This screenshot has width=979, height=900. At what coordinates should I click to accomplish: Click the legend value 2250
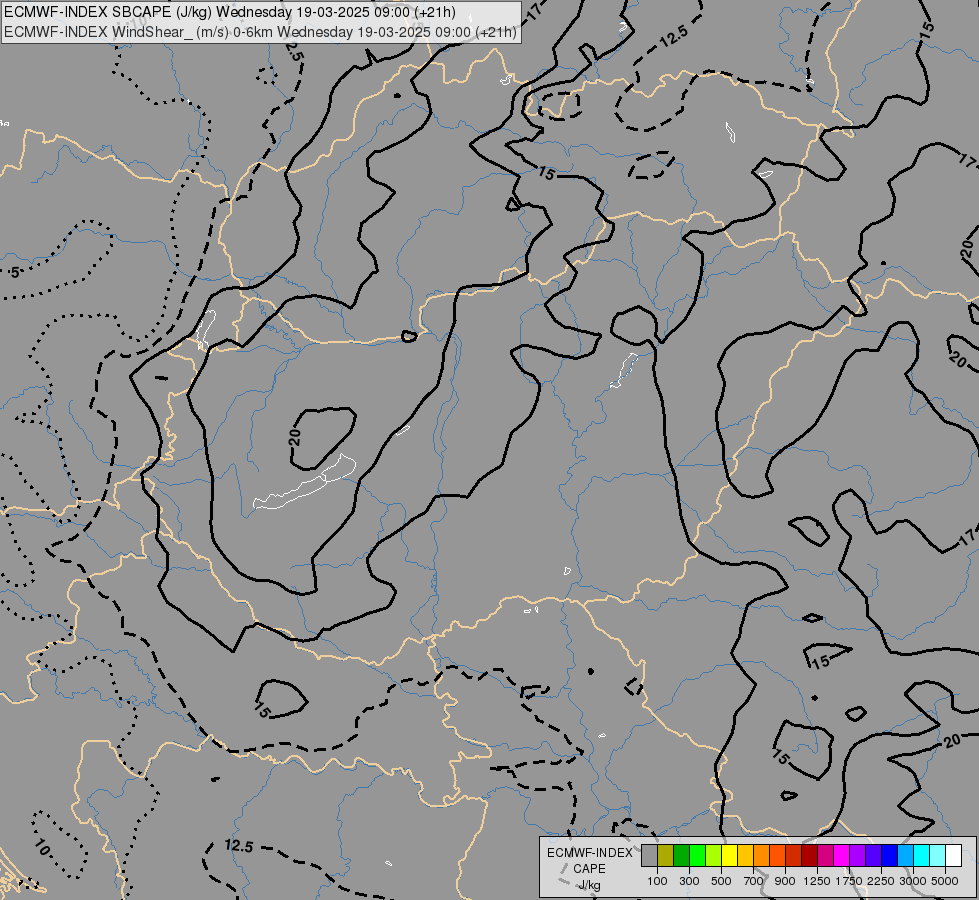click(881, 881)
